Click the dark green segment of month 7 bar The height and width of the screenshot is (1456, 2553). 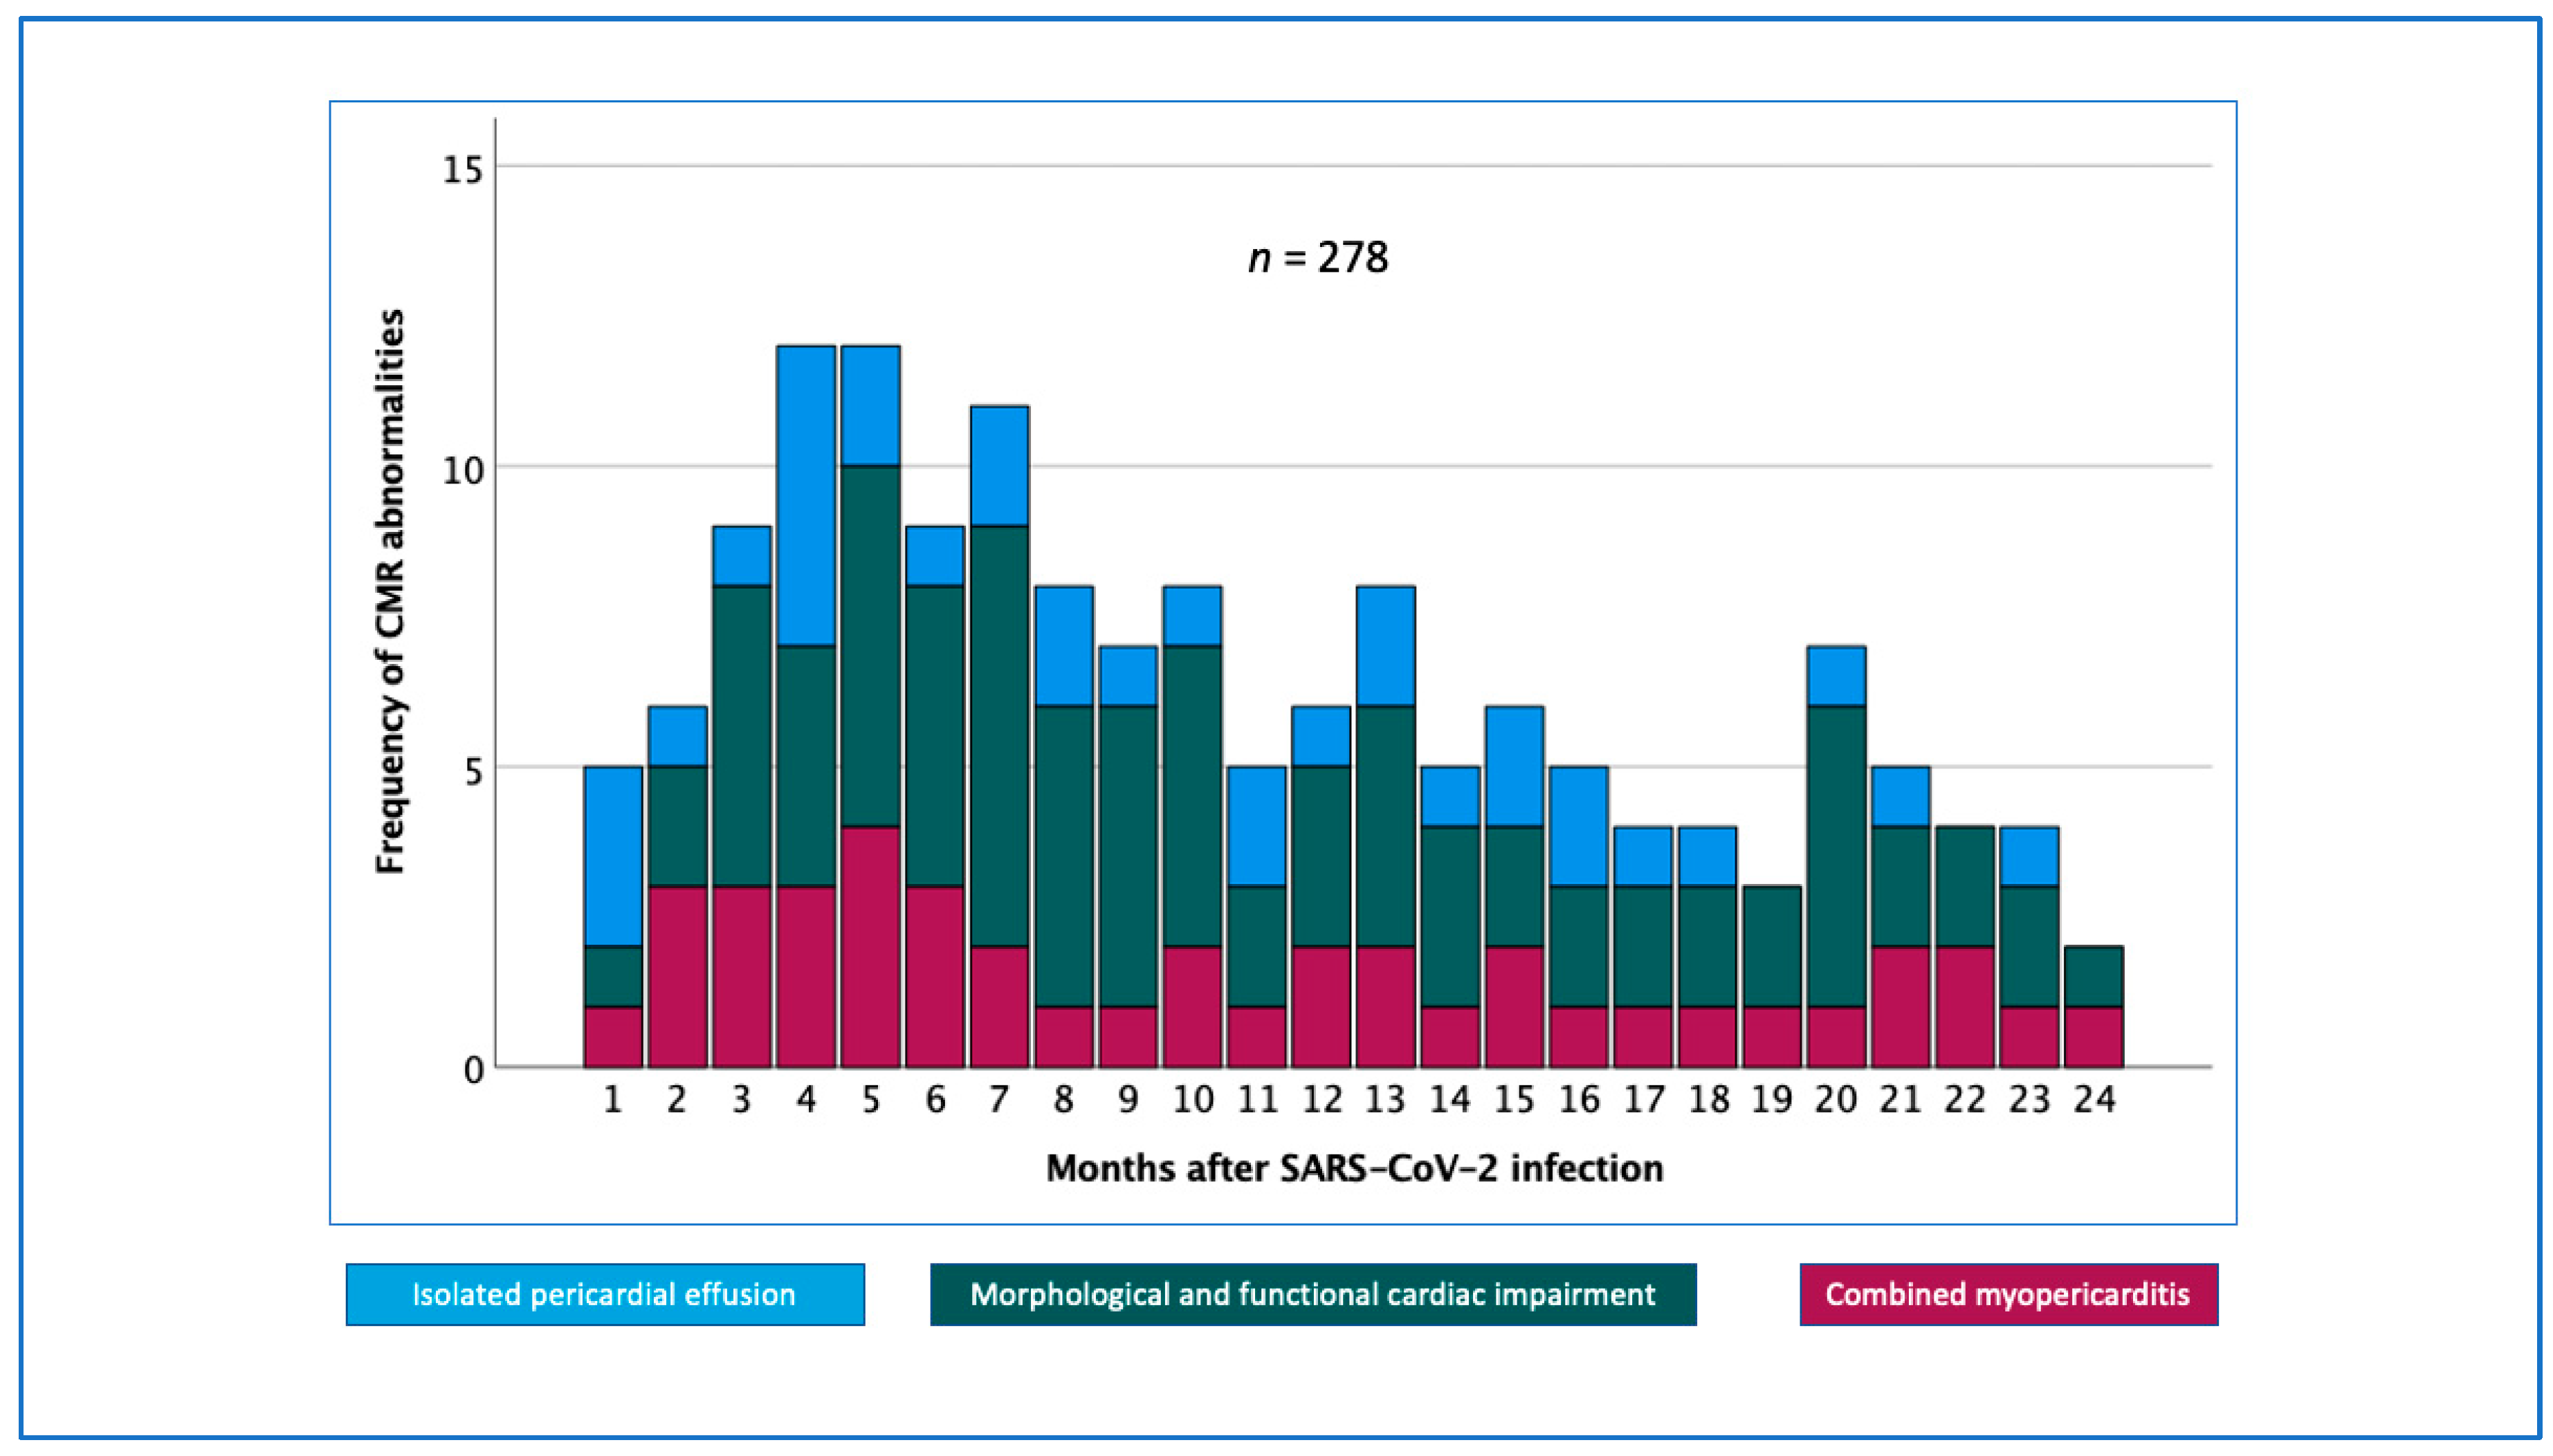coord(999,735)
